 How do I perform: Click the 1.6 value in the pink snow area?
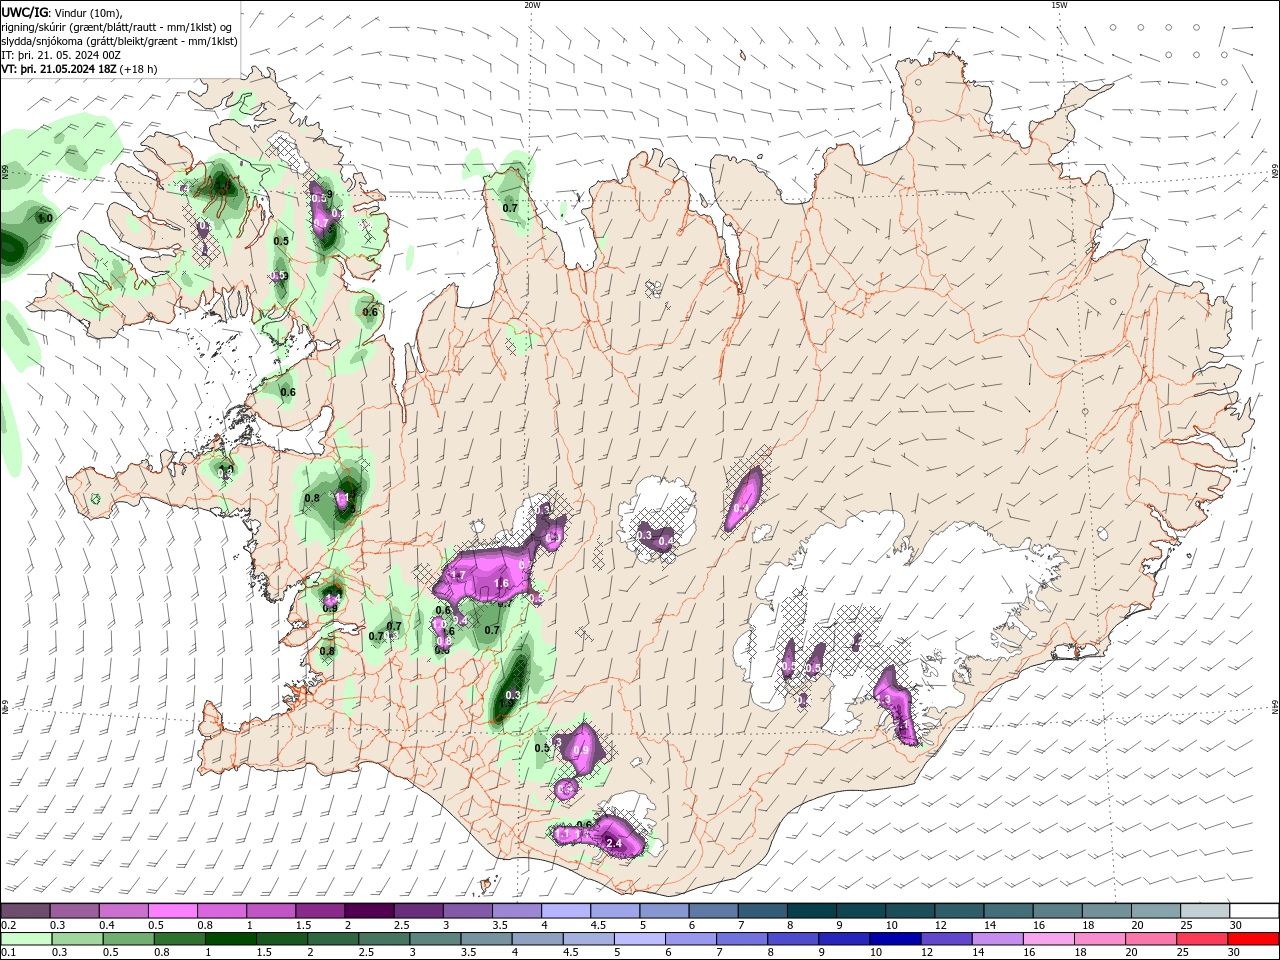502,583
